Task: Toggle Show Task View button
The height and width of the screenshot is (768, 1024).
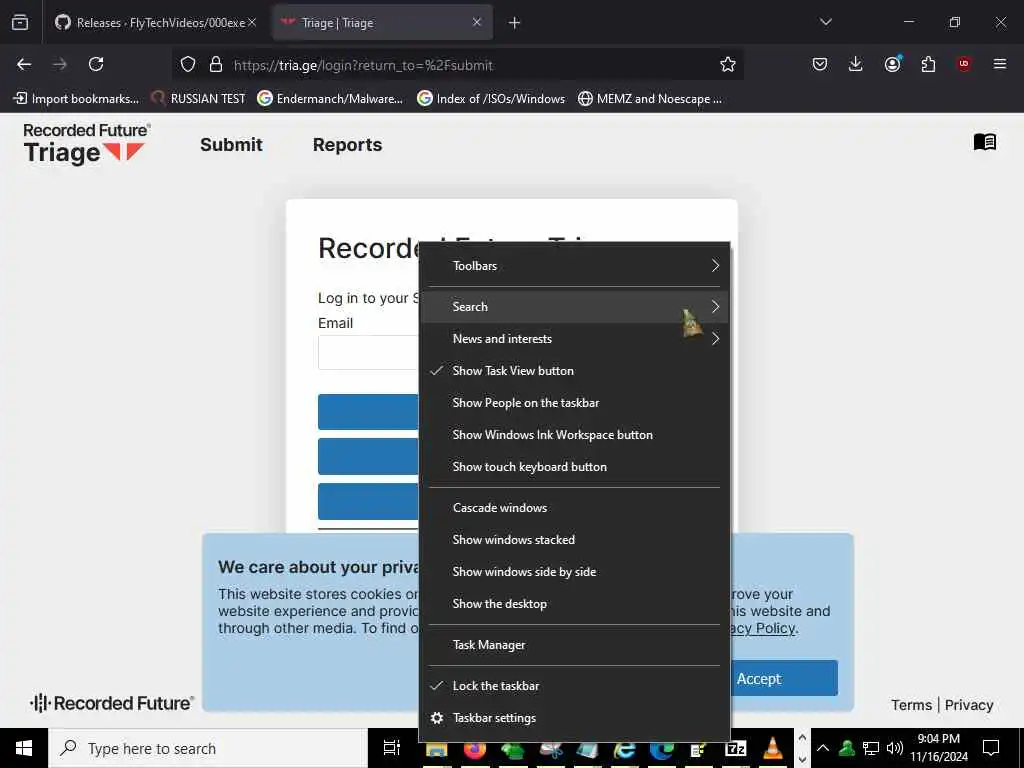Action: (x=574, y=370)
